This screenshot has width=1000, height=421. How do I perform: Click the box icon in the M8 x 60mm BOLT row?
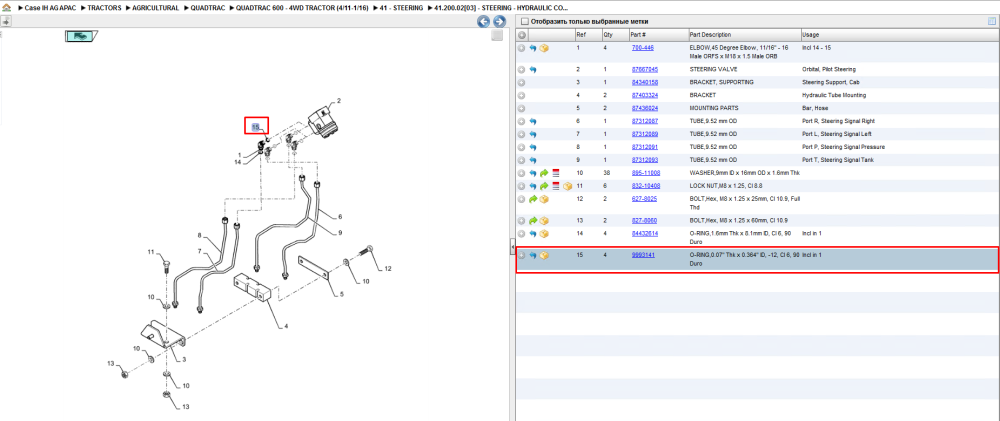[544, 221]
